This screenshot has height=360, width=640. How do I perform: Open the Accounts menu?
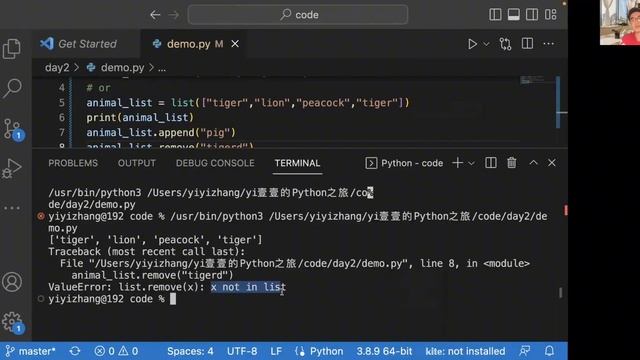[12, 282]
